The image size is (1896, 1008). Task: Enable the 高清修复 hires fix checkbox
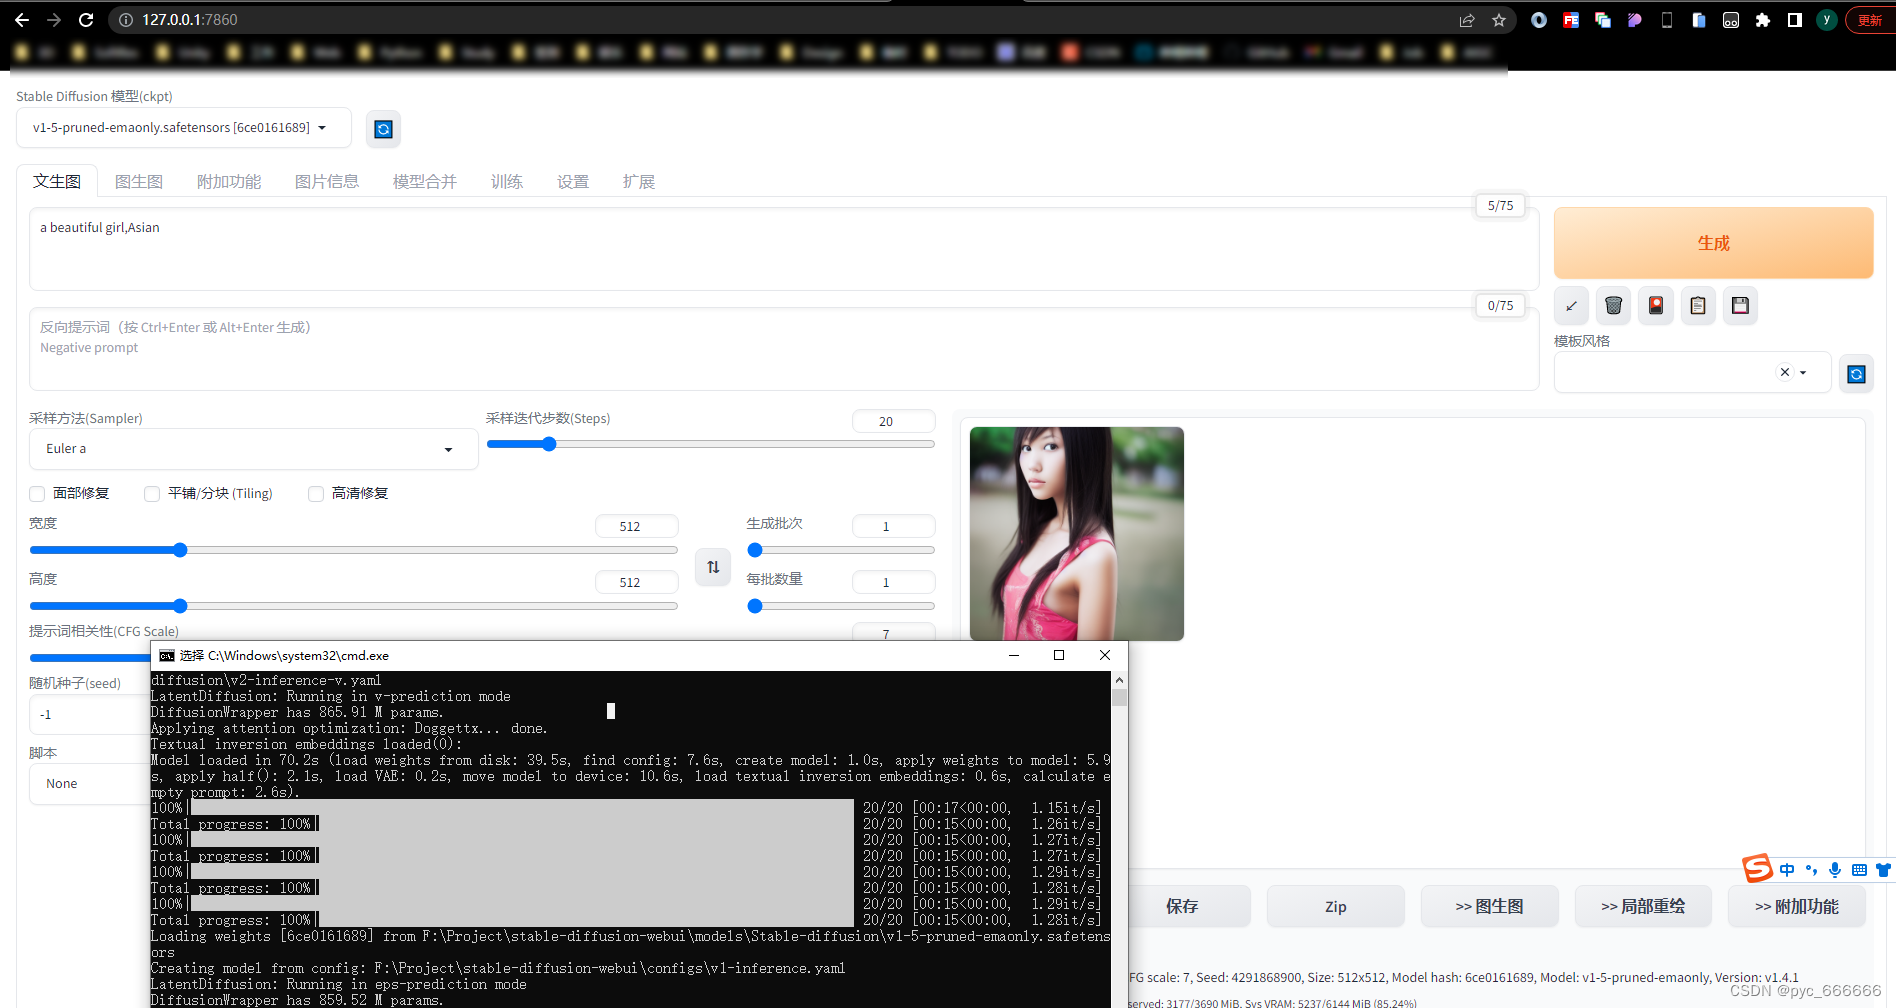(x=316, y=493)
